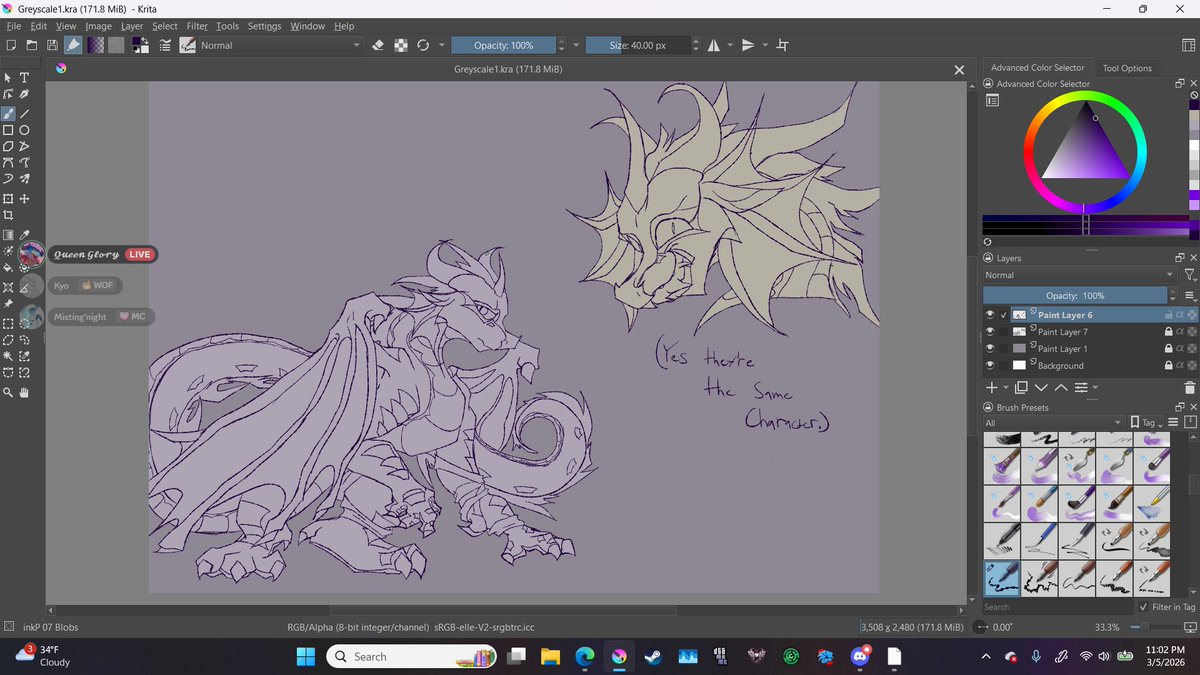Add a new paint layer
The image size is (1200, 675).
(x=992, y=387)
